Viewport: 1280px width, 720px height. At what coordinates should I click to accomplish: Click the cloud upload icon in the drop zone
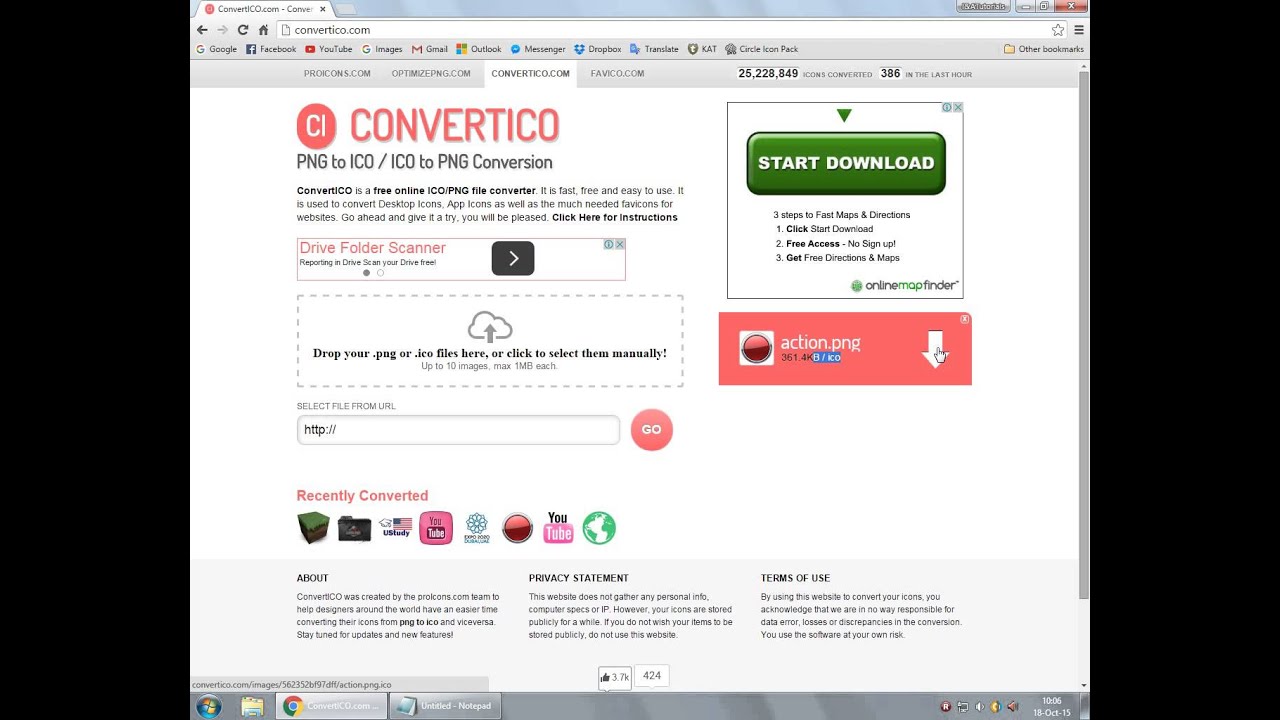pos(490,327)
